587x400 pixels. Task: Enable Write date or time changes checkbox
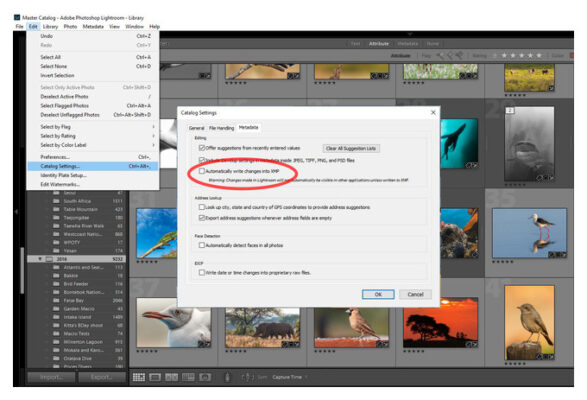point(202,273)
